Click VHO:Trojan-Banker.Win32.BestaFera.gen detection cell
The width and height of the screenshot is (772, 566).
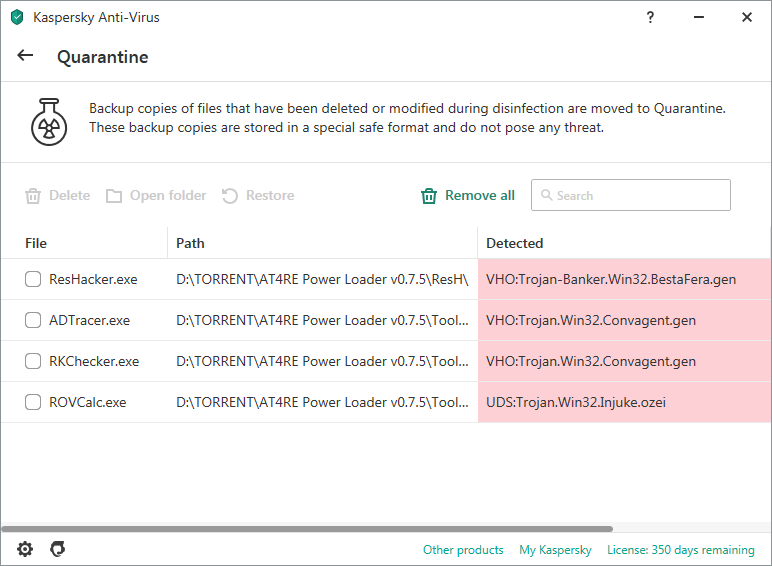[x=624, y=279]
